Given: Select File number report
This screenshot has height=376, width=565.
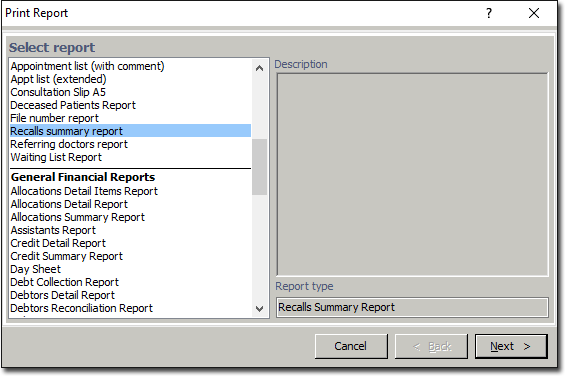Looking at the screenshot, I should click(x=130, y=118).
